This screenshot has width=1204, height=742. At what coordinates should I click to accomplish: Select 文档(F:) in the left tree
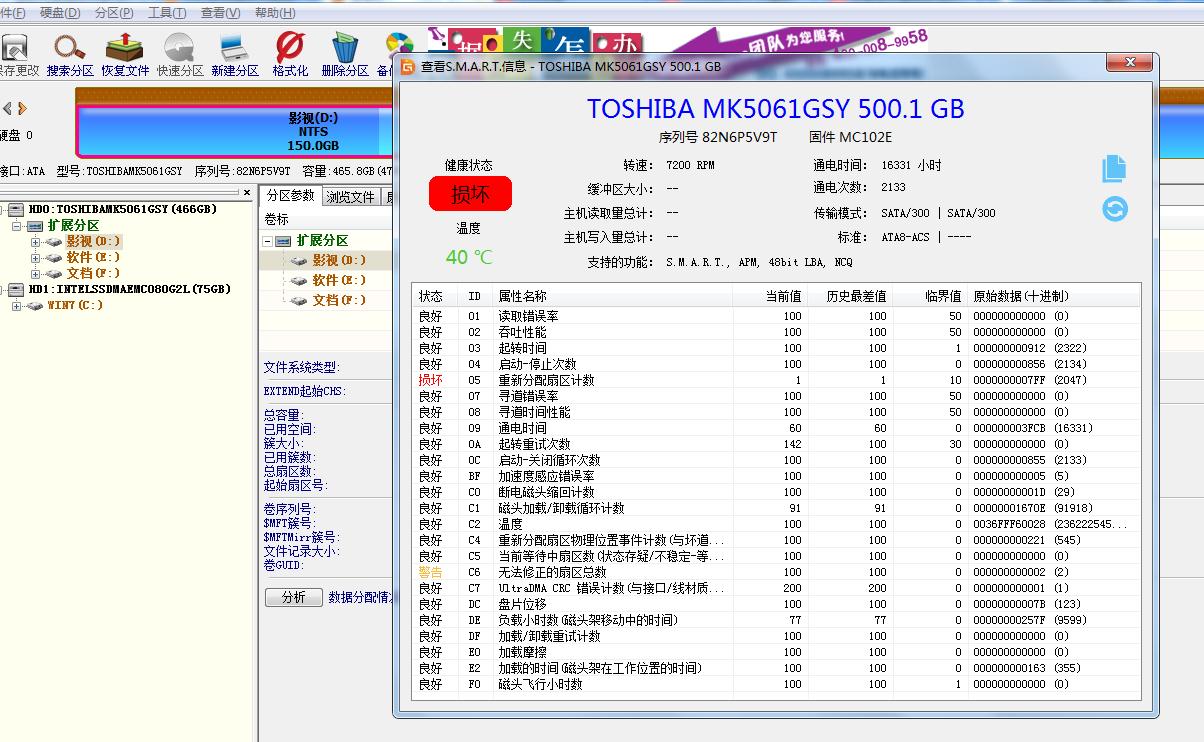coord(93,274)
